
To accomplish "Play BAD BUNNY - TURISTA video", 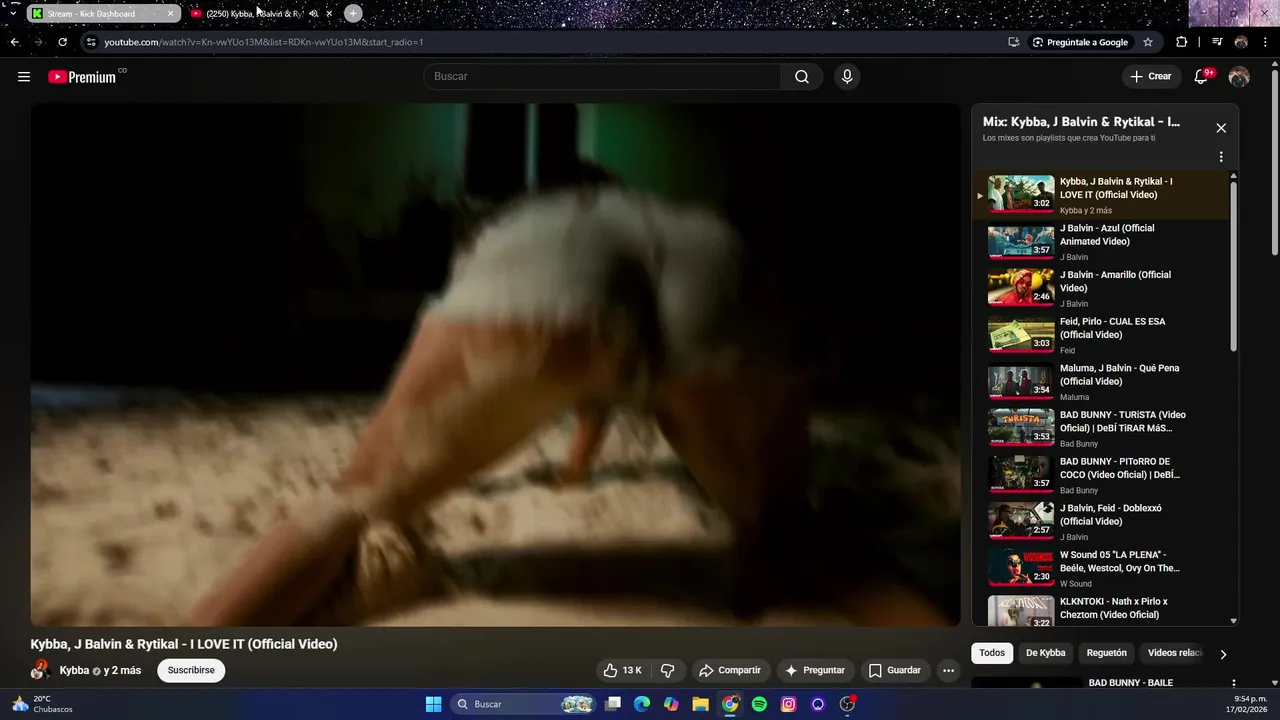I will tap(1100, 428).
